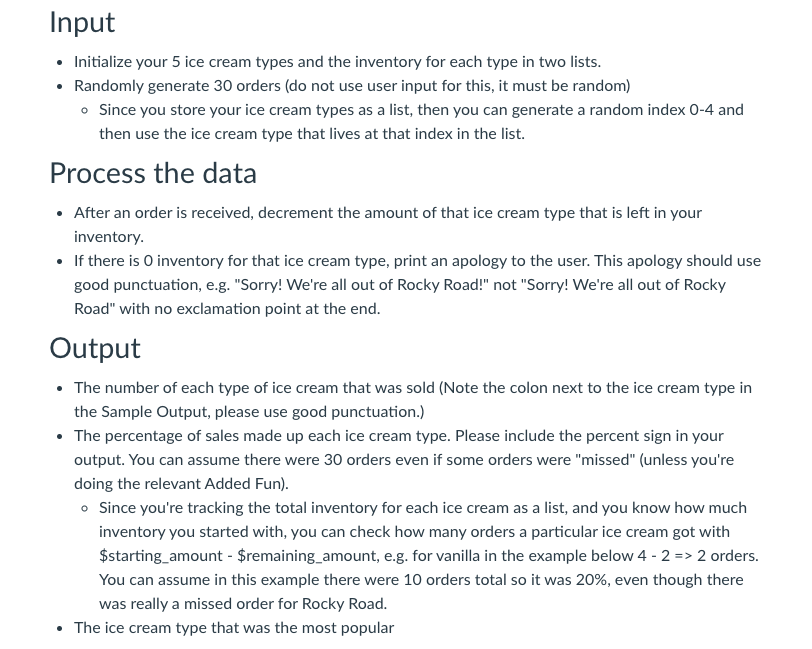Click the Process the data heading
This screenshot has height=649, width=812.
click(153, 173)
